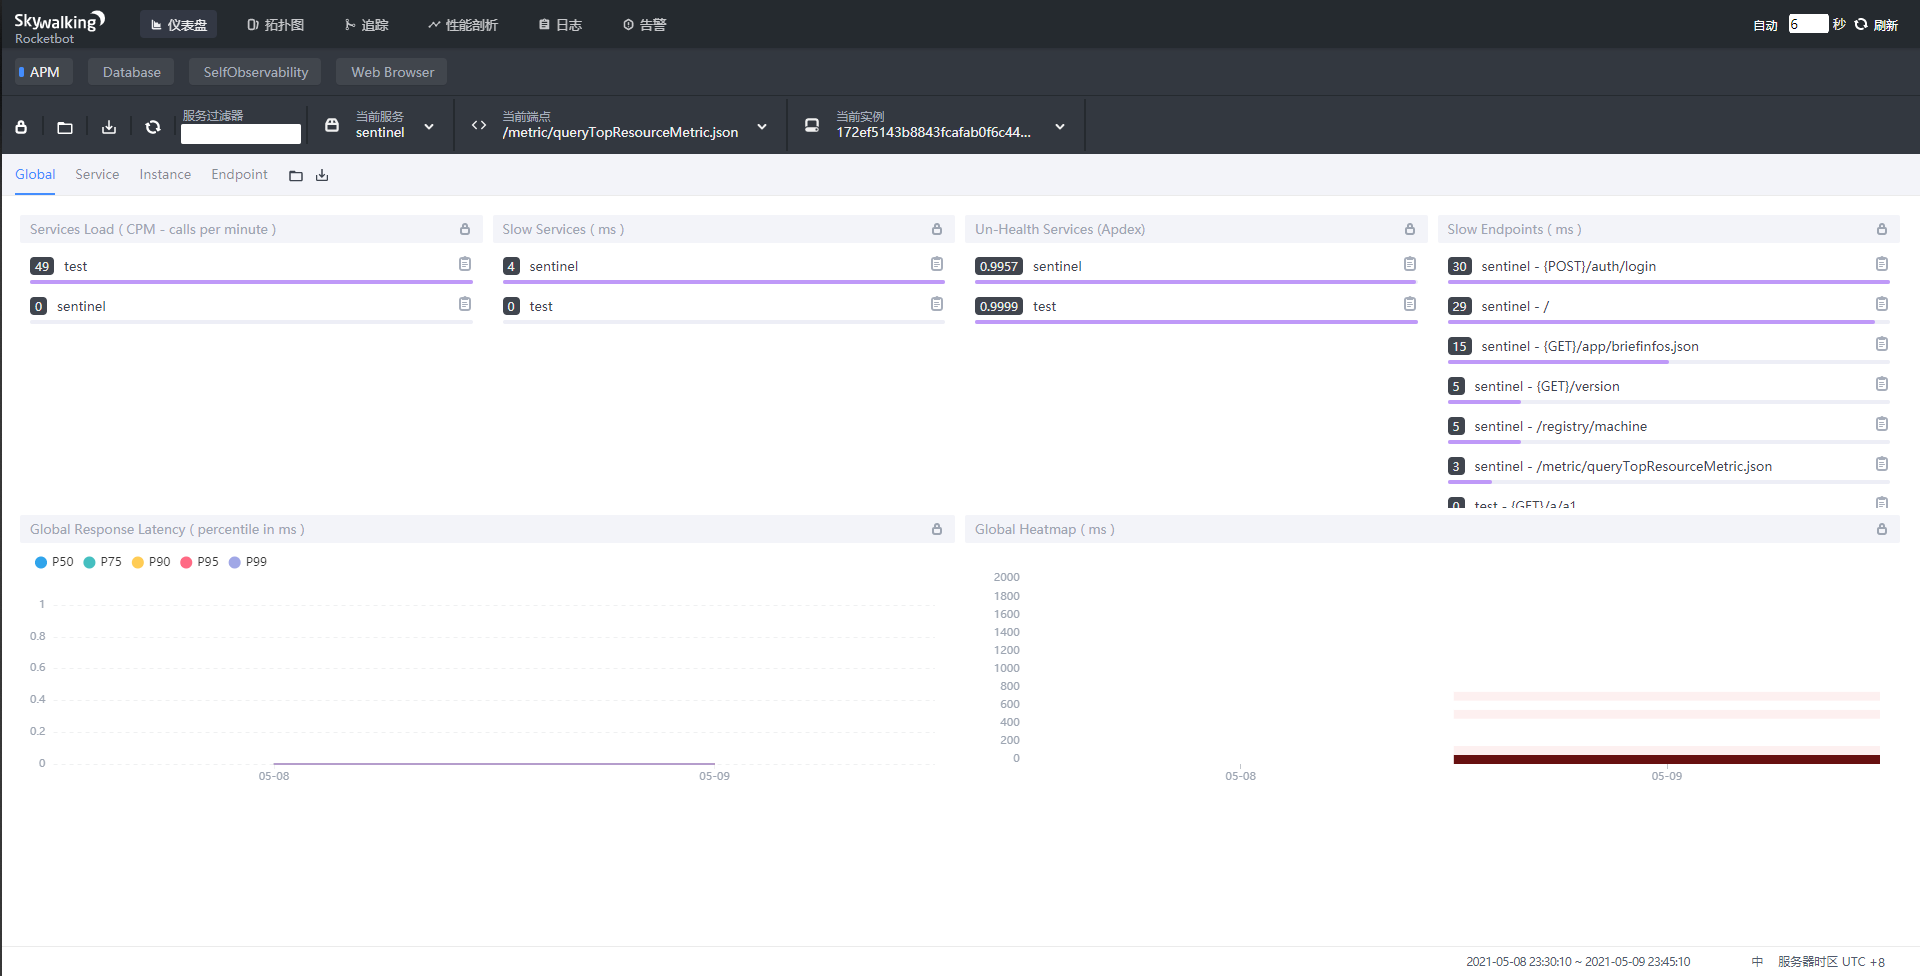Switch to the Endpoint tab
This screenshot has width=1920, height=976.
click(239, 175)
